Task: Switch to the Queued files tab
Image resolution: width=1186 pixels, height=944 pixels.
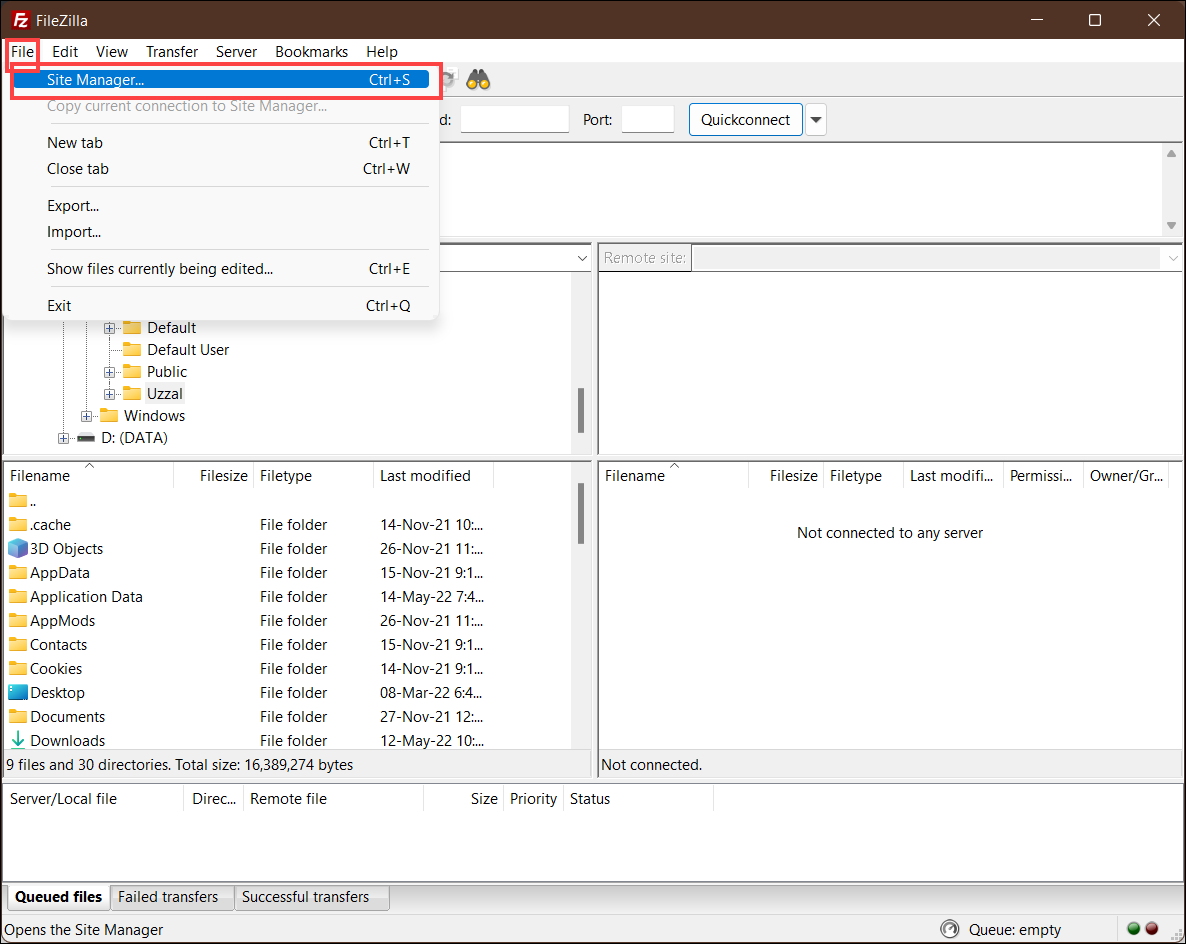Action: pos(58,896)
